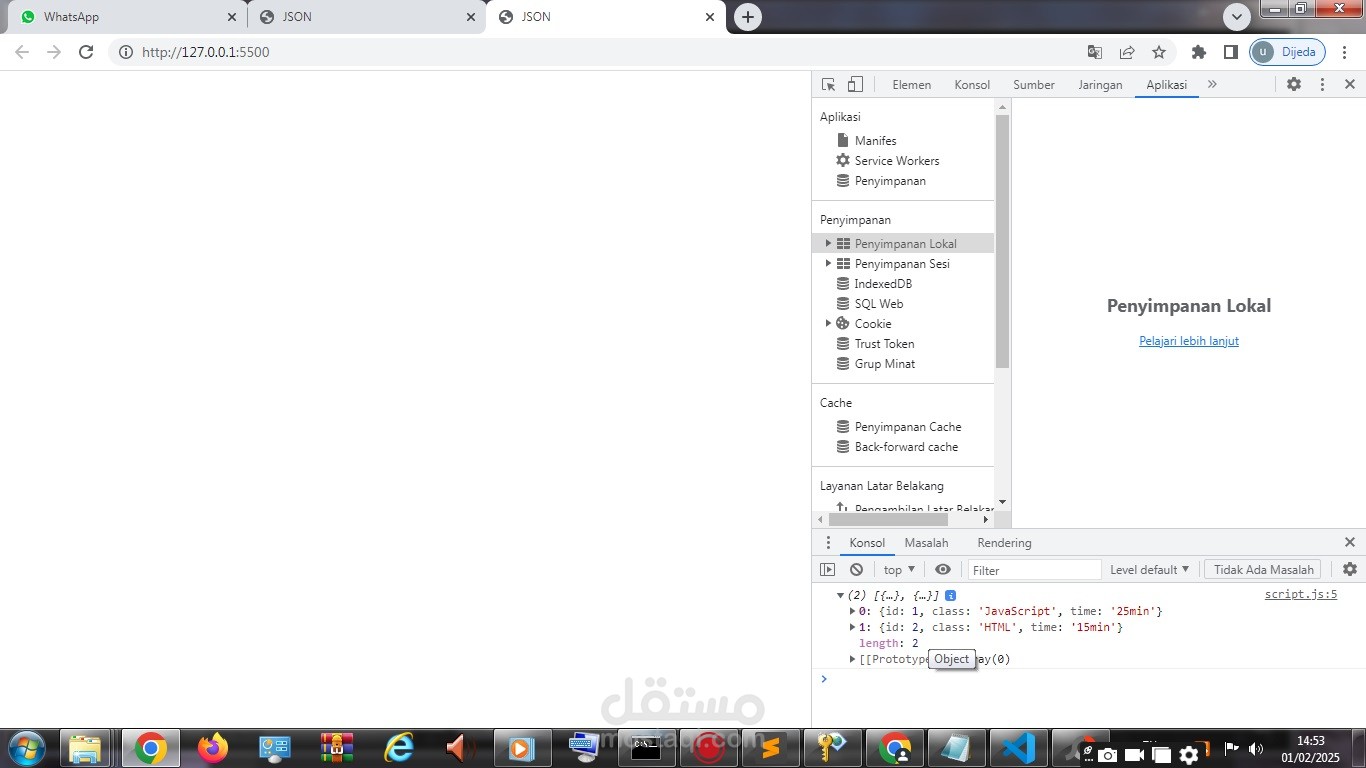Select the Aplikasi tab
1366x768 pixels.
pyautogui.click(x=1167, y=85)
